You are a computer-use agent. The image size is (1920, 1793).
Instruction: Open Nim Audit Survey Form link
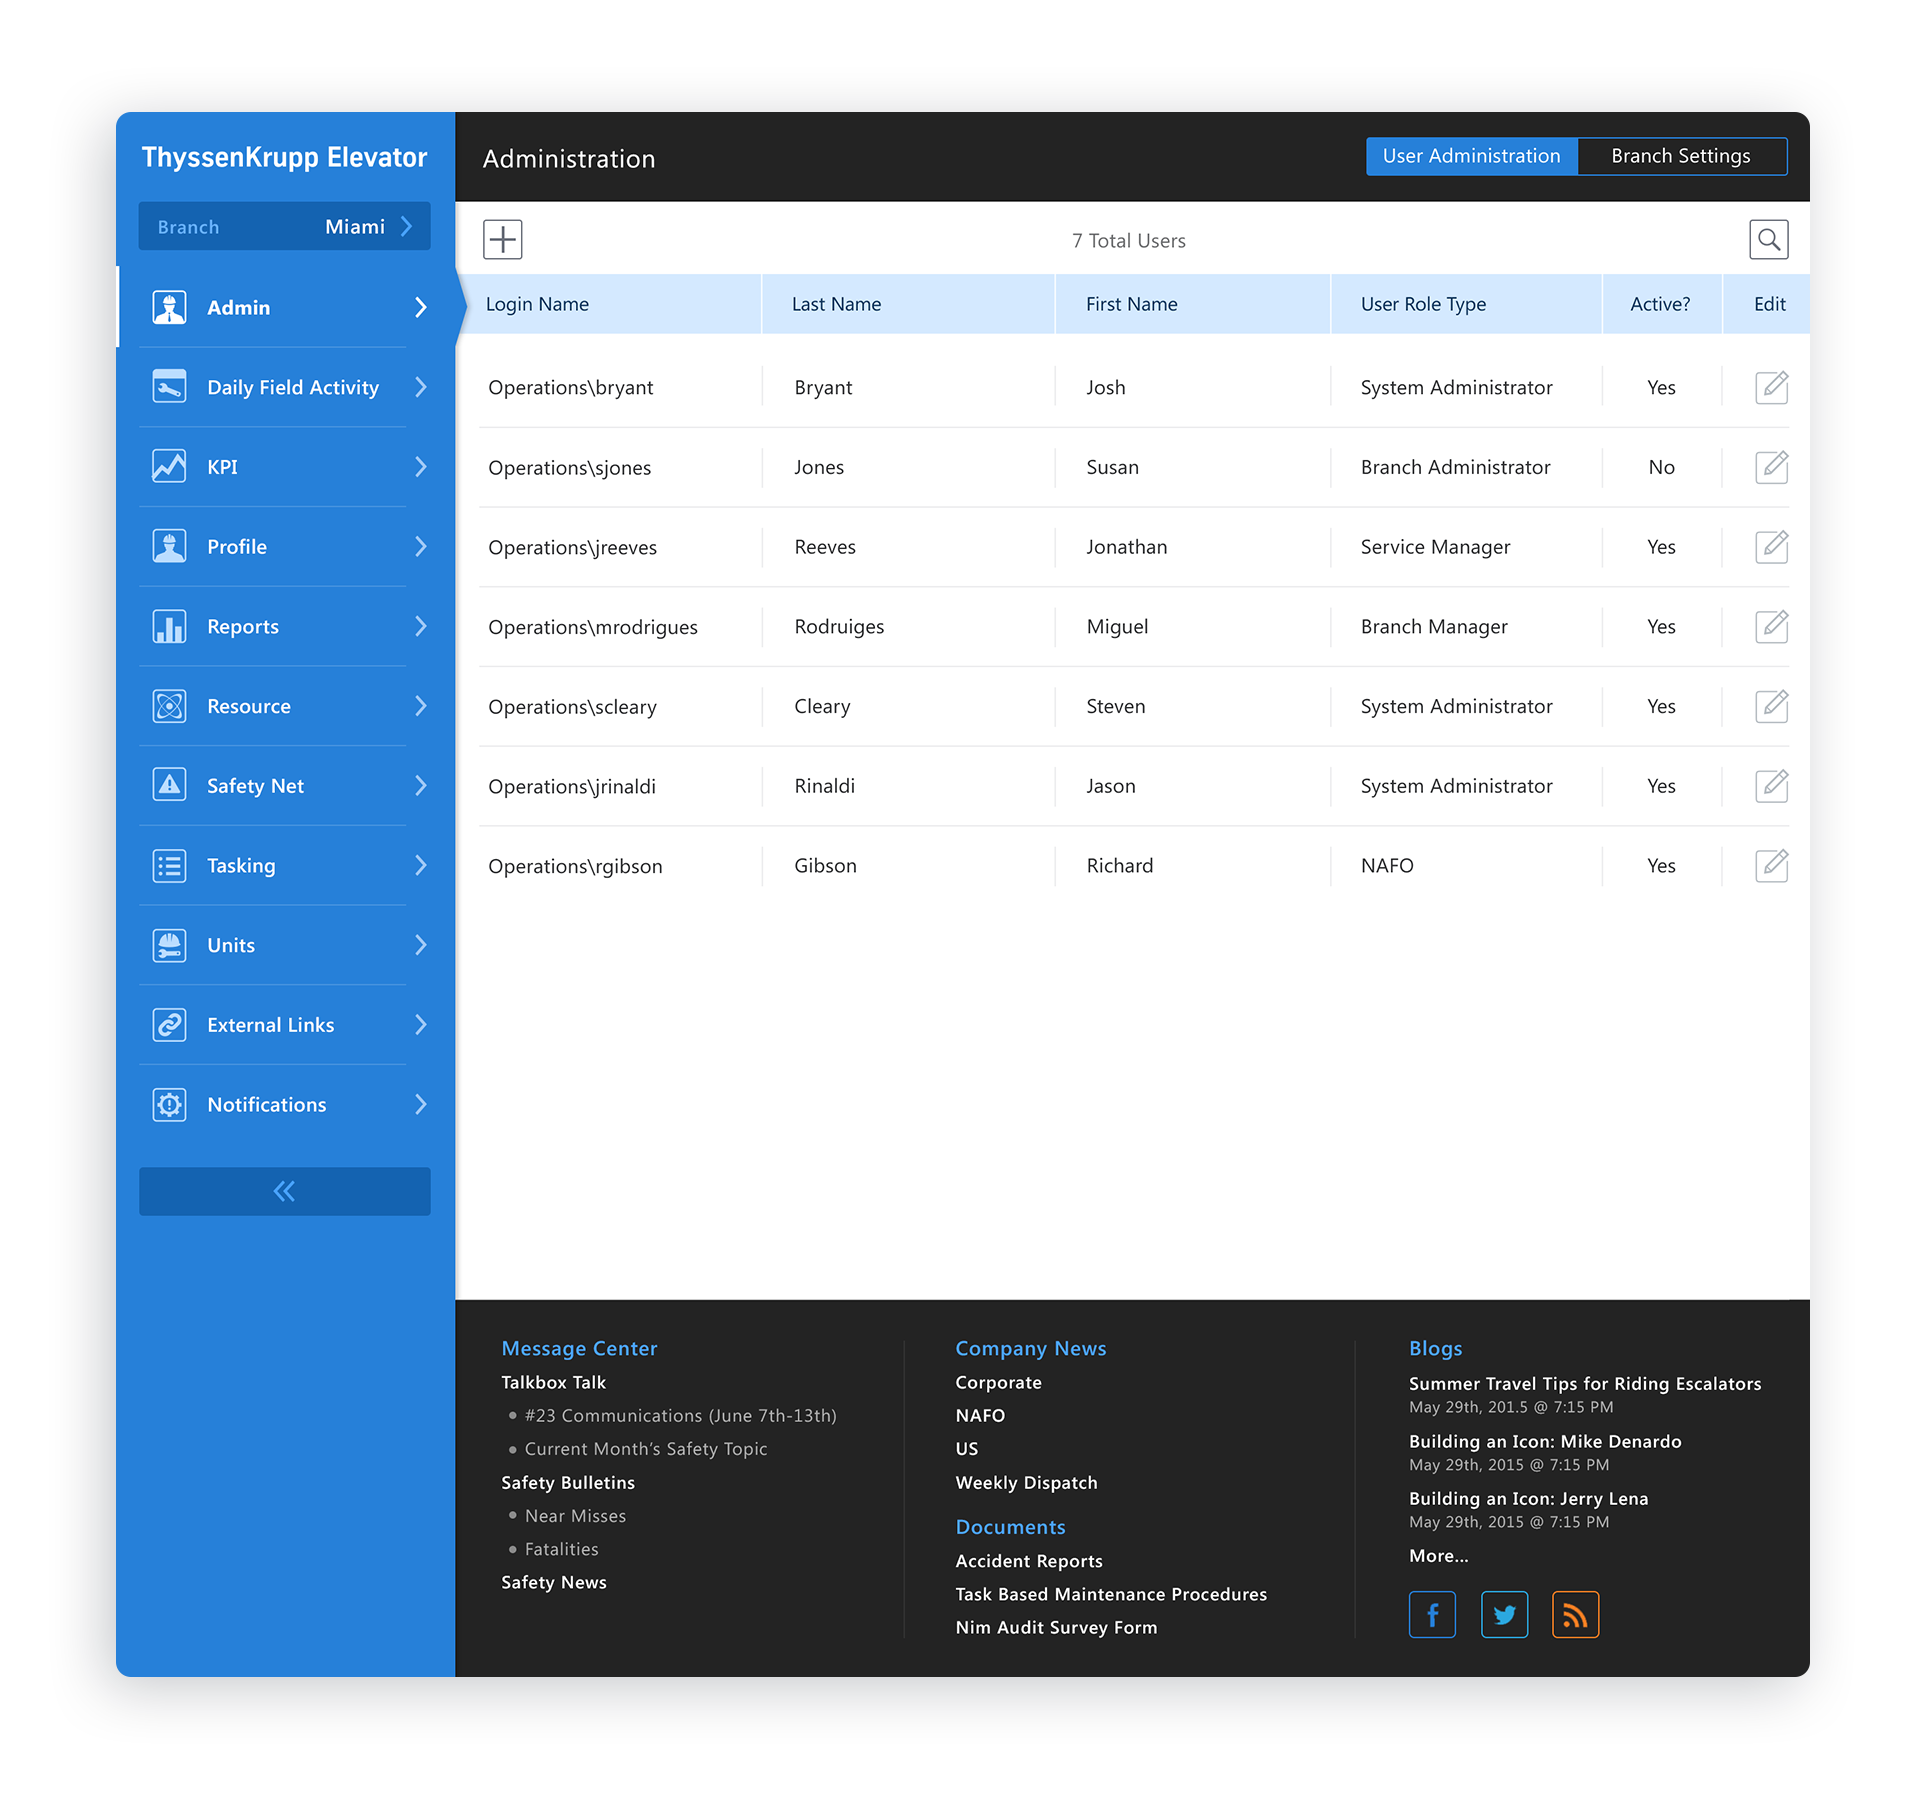1056,1627
